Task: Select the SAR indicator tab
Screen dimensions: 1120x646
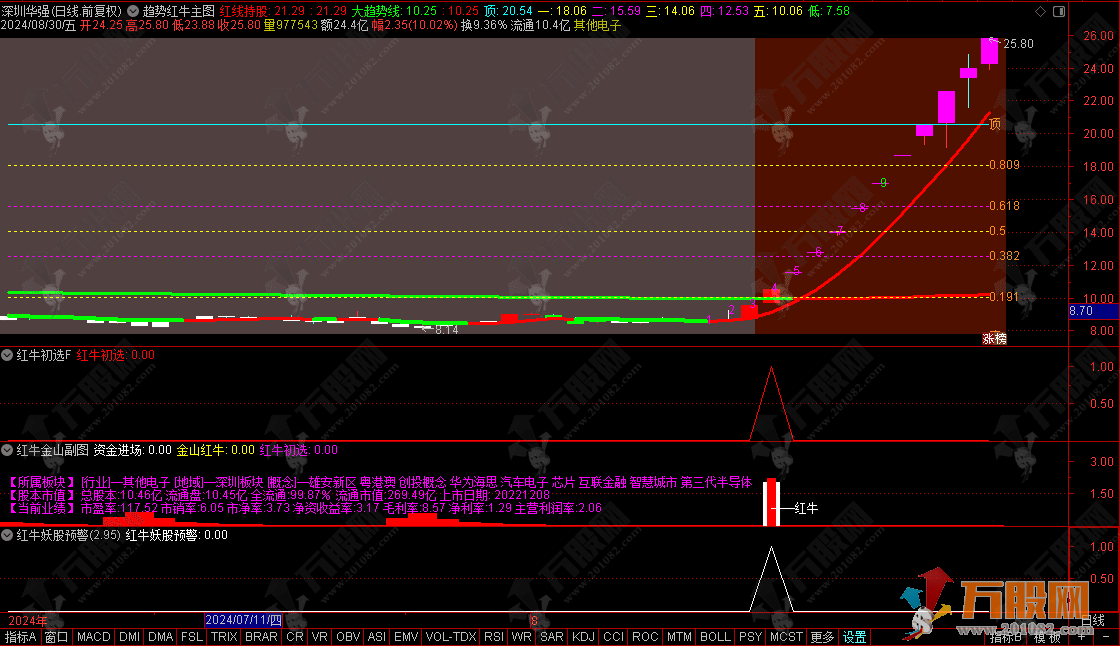Action: click(x=551, y=637)
